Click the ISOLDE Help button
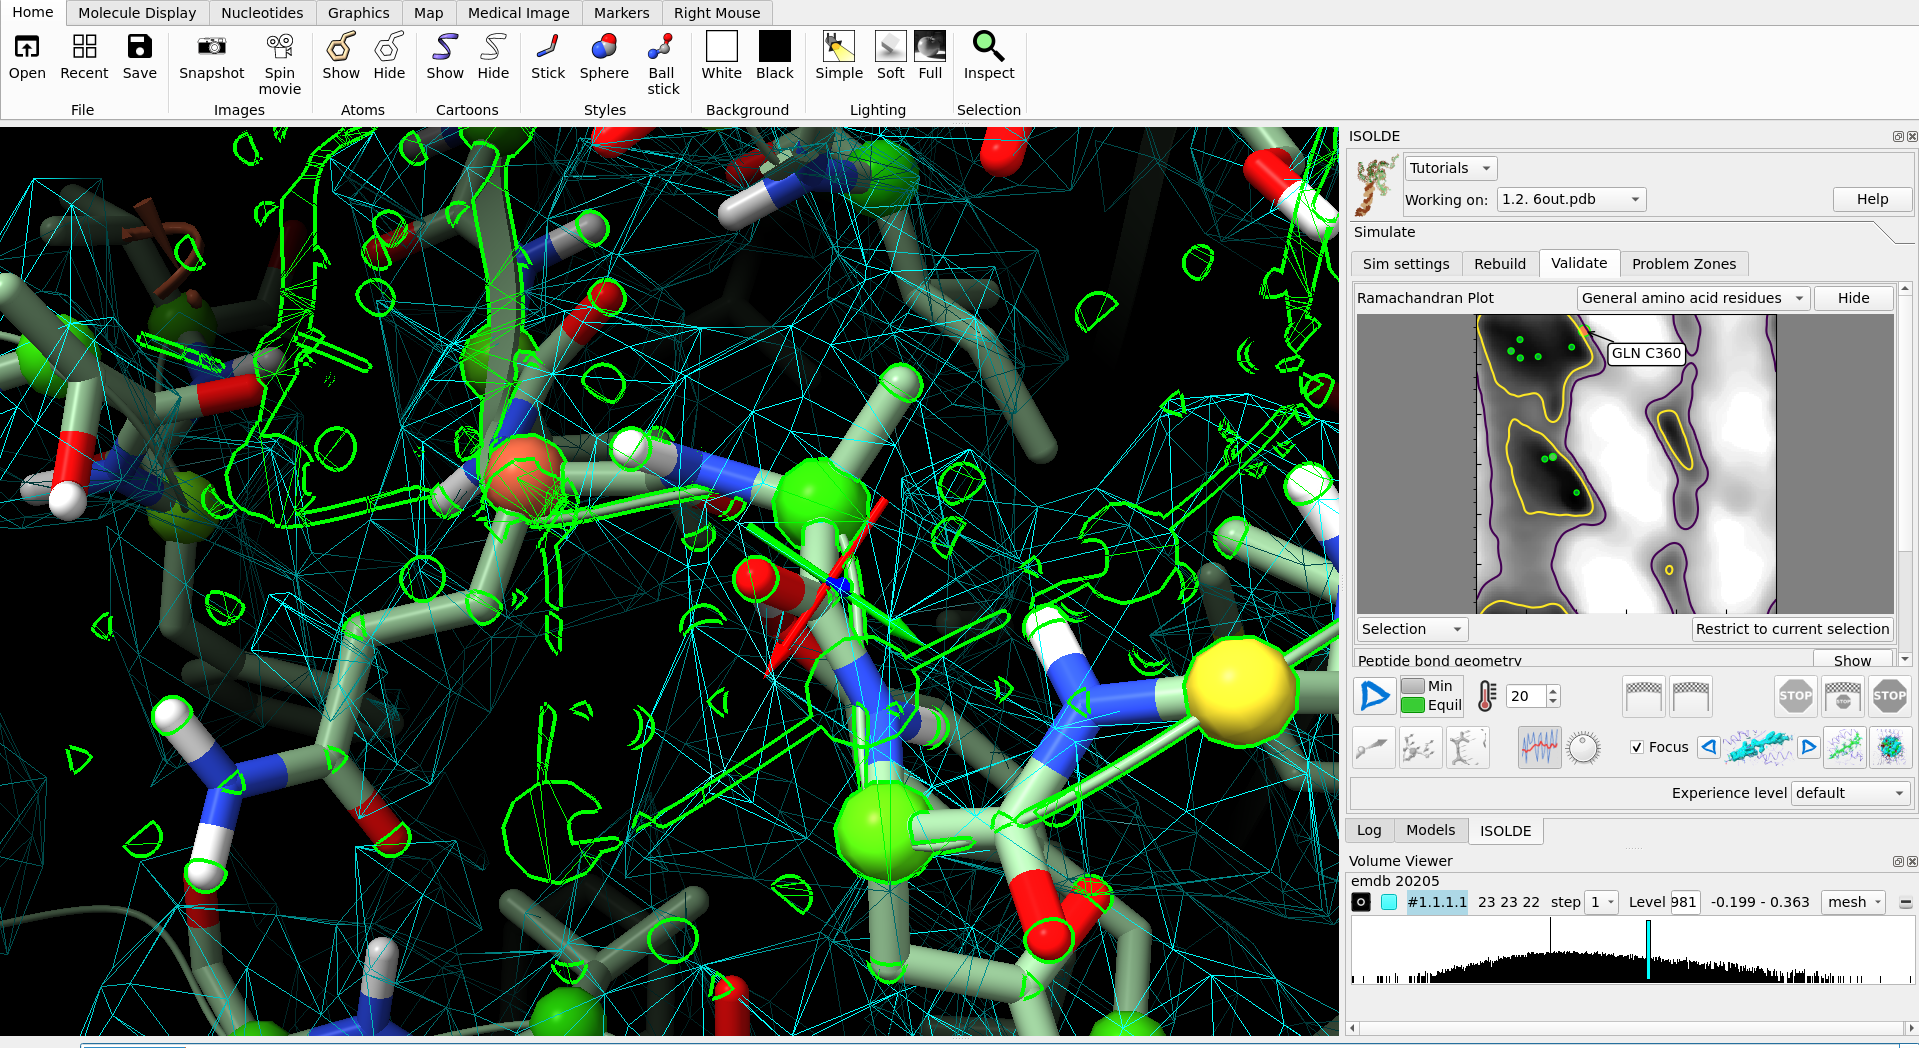The width and height of the screenshot is (1919, 1048). (x=1872, y=199)
